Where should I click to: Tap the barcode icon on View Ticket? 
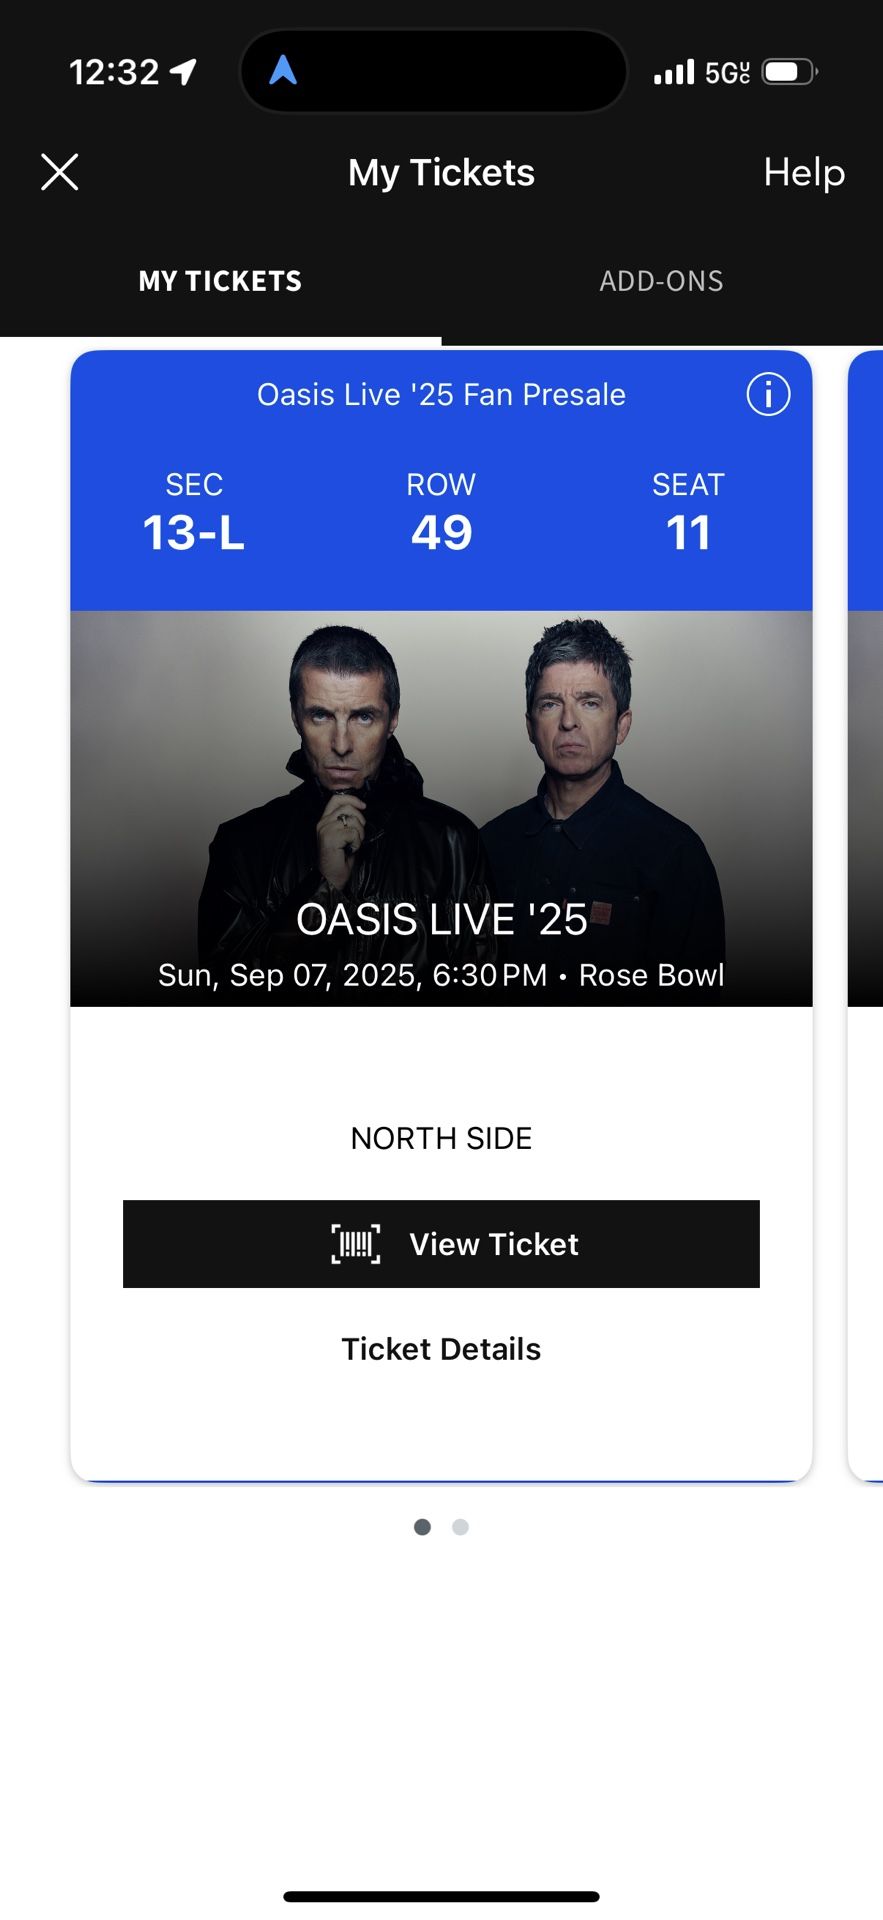(x=356, y=1244)
